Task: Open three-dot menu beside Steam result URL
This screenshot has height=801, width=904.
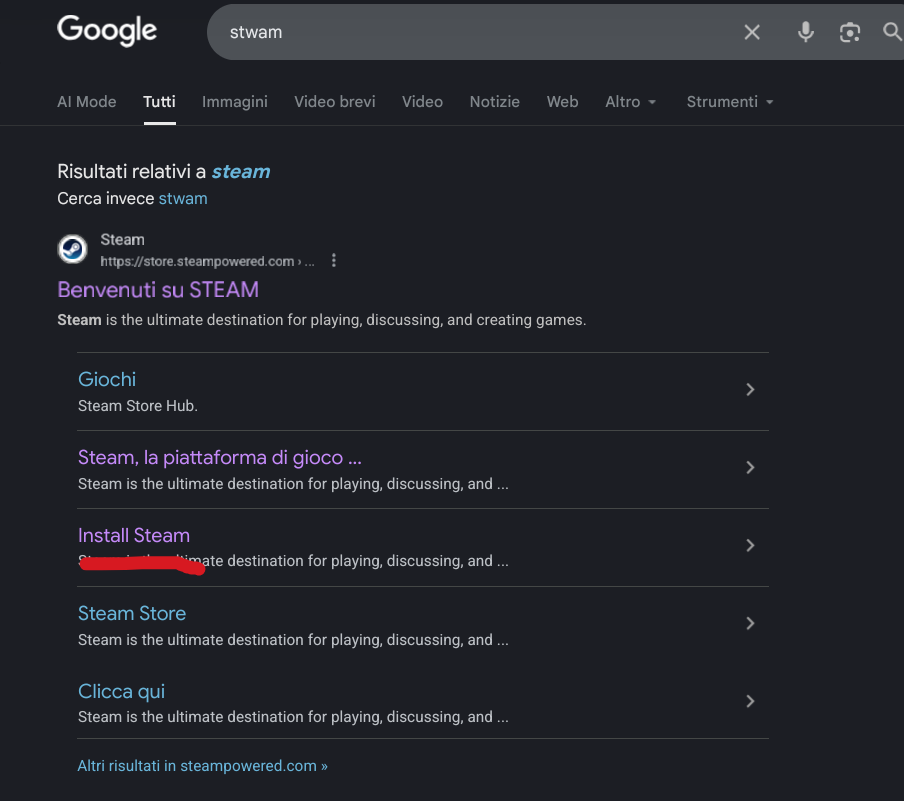Action: click(x=334, y=261)
